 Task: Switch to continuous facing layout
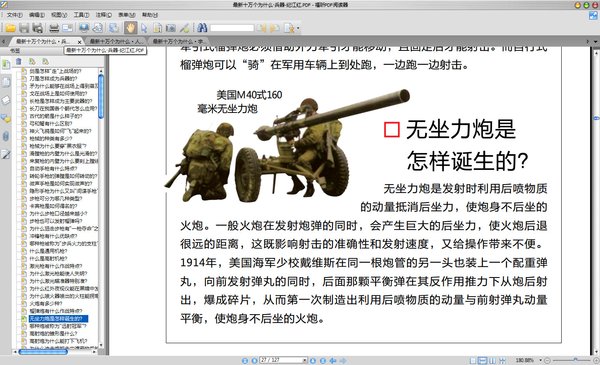point(502,360)
